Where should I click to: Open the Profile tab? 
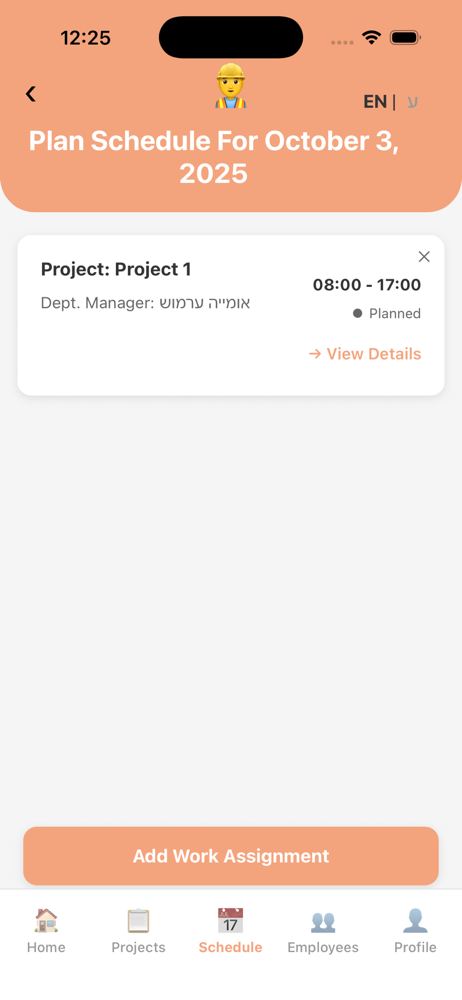[415, 931]
